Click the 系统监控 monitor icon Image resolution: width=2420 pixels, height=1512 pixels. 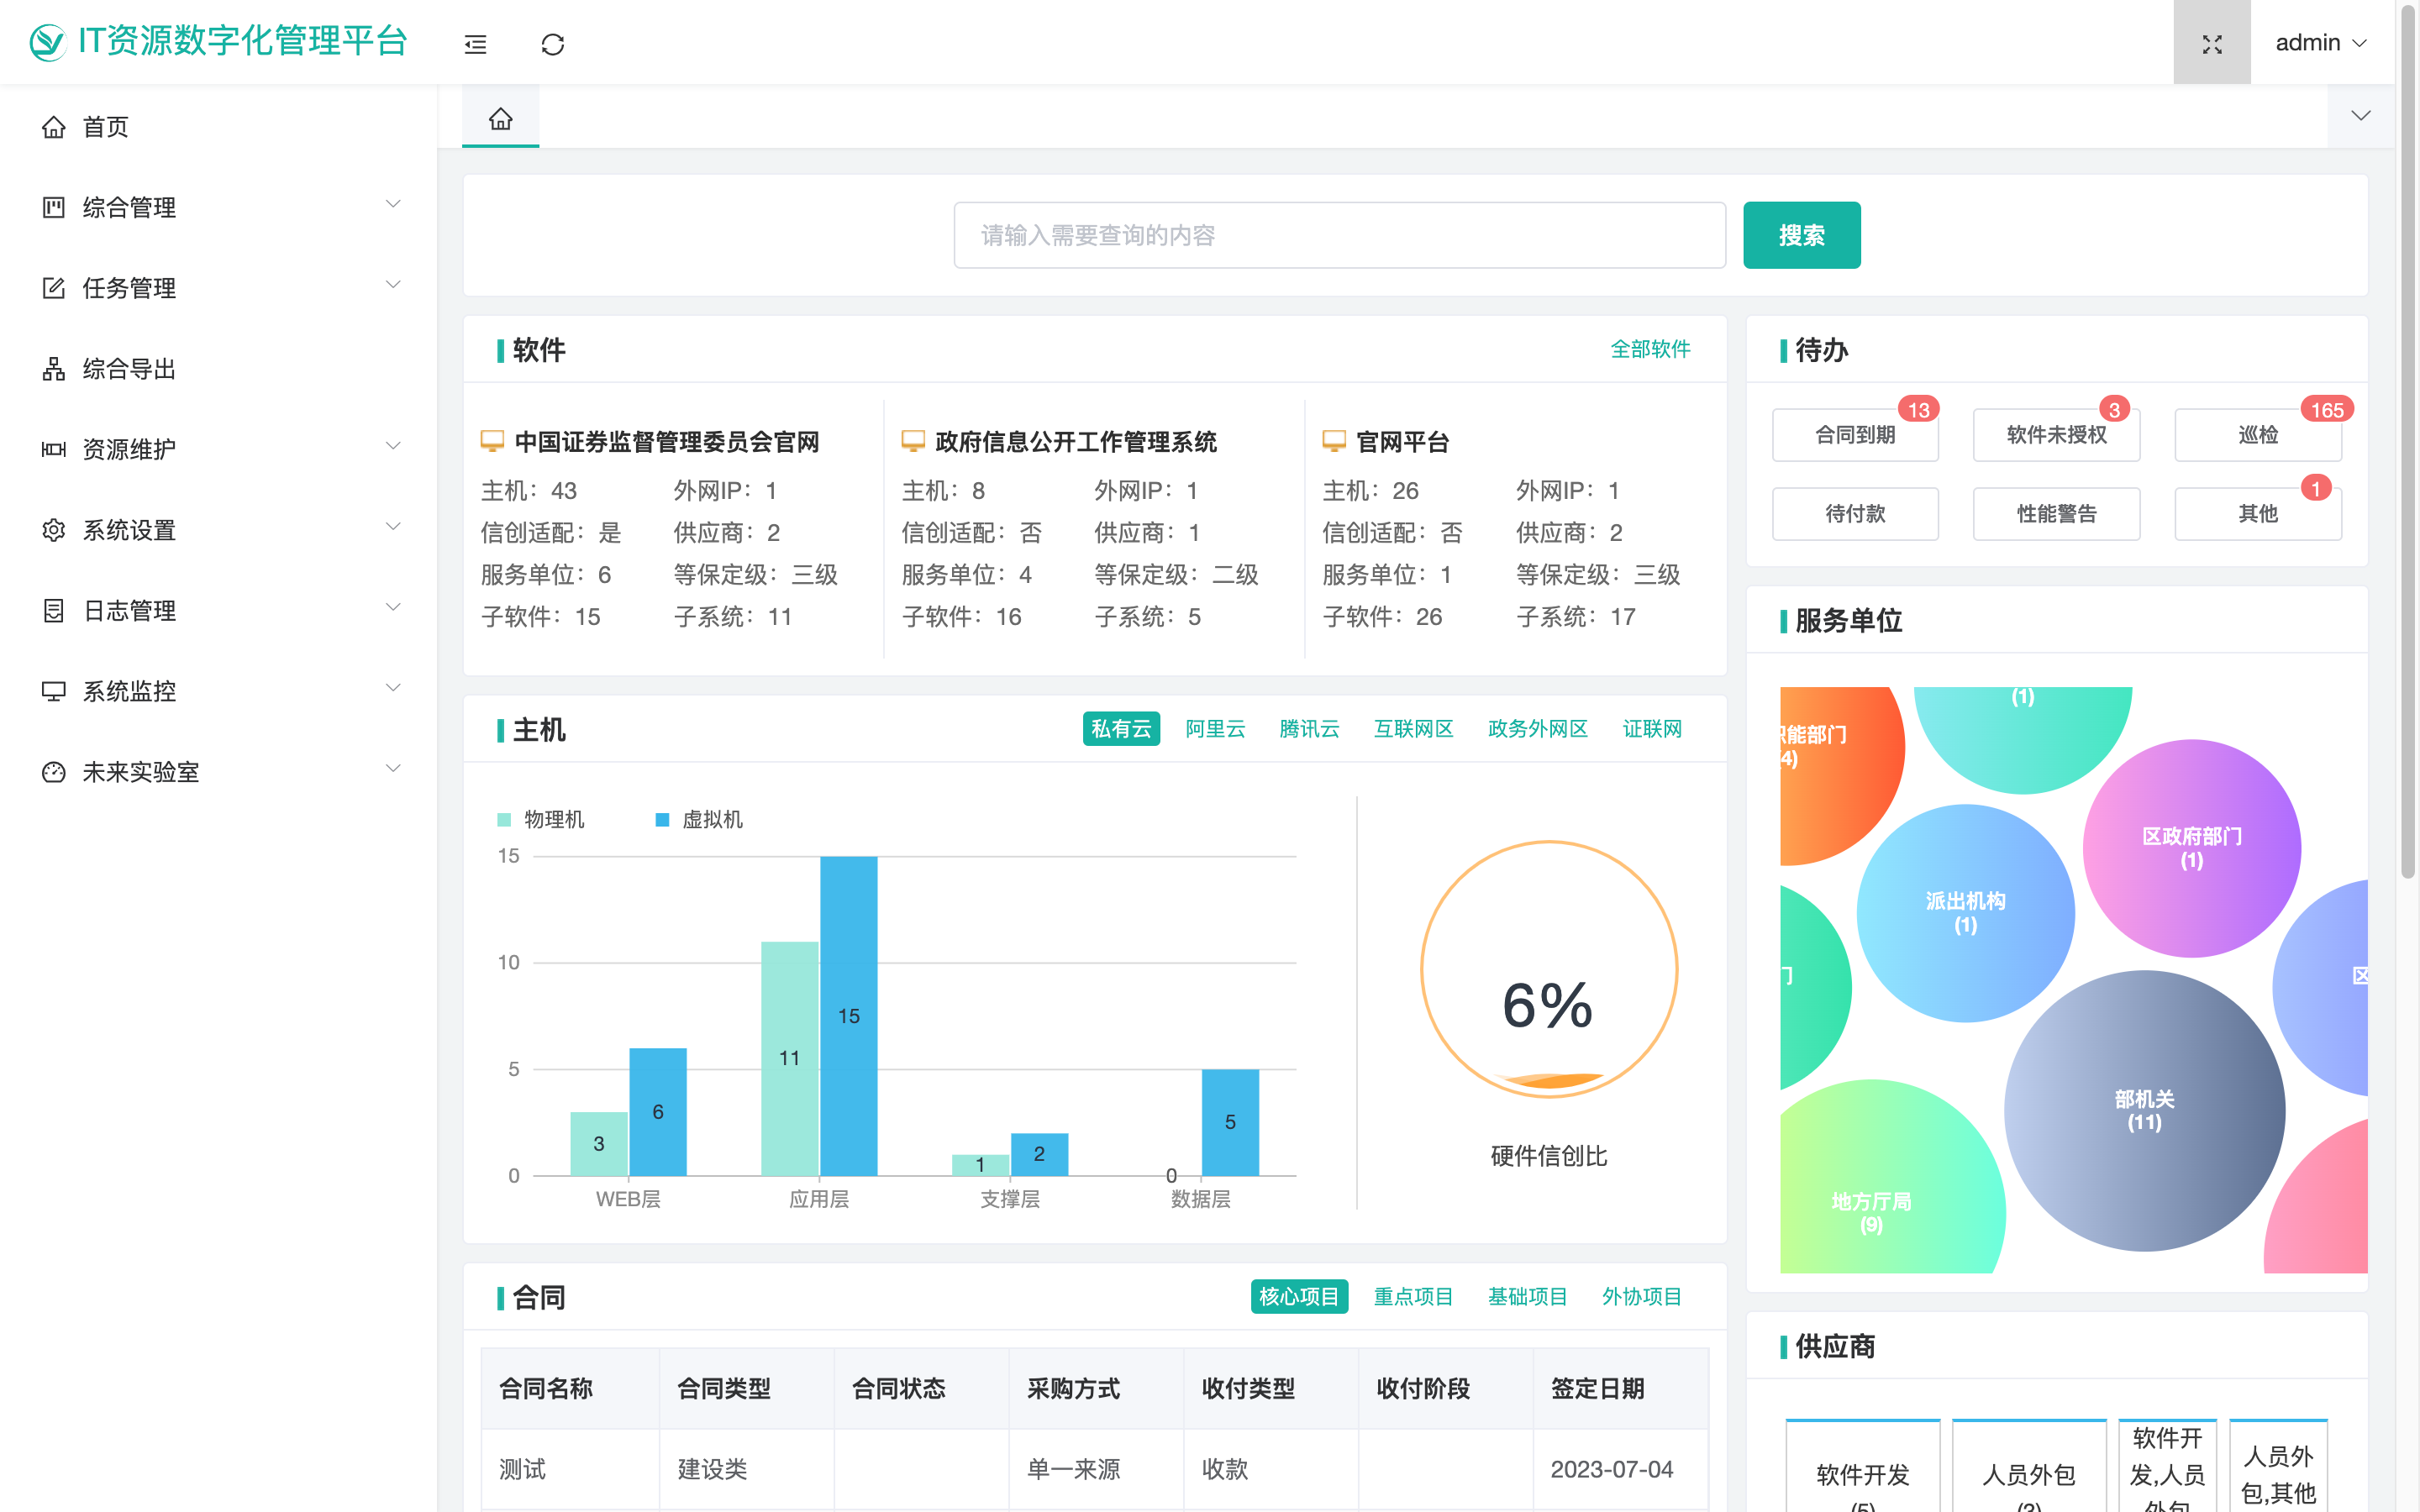(x=54, y=691)
